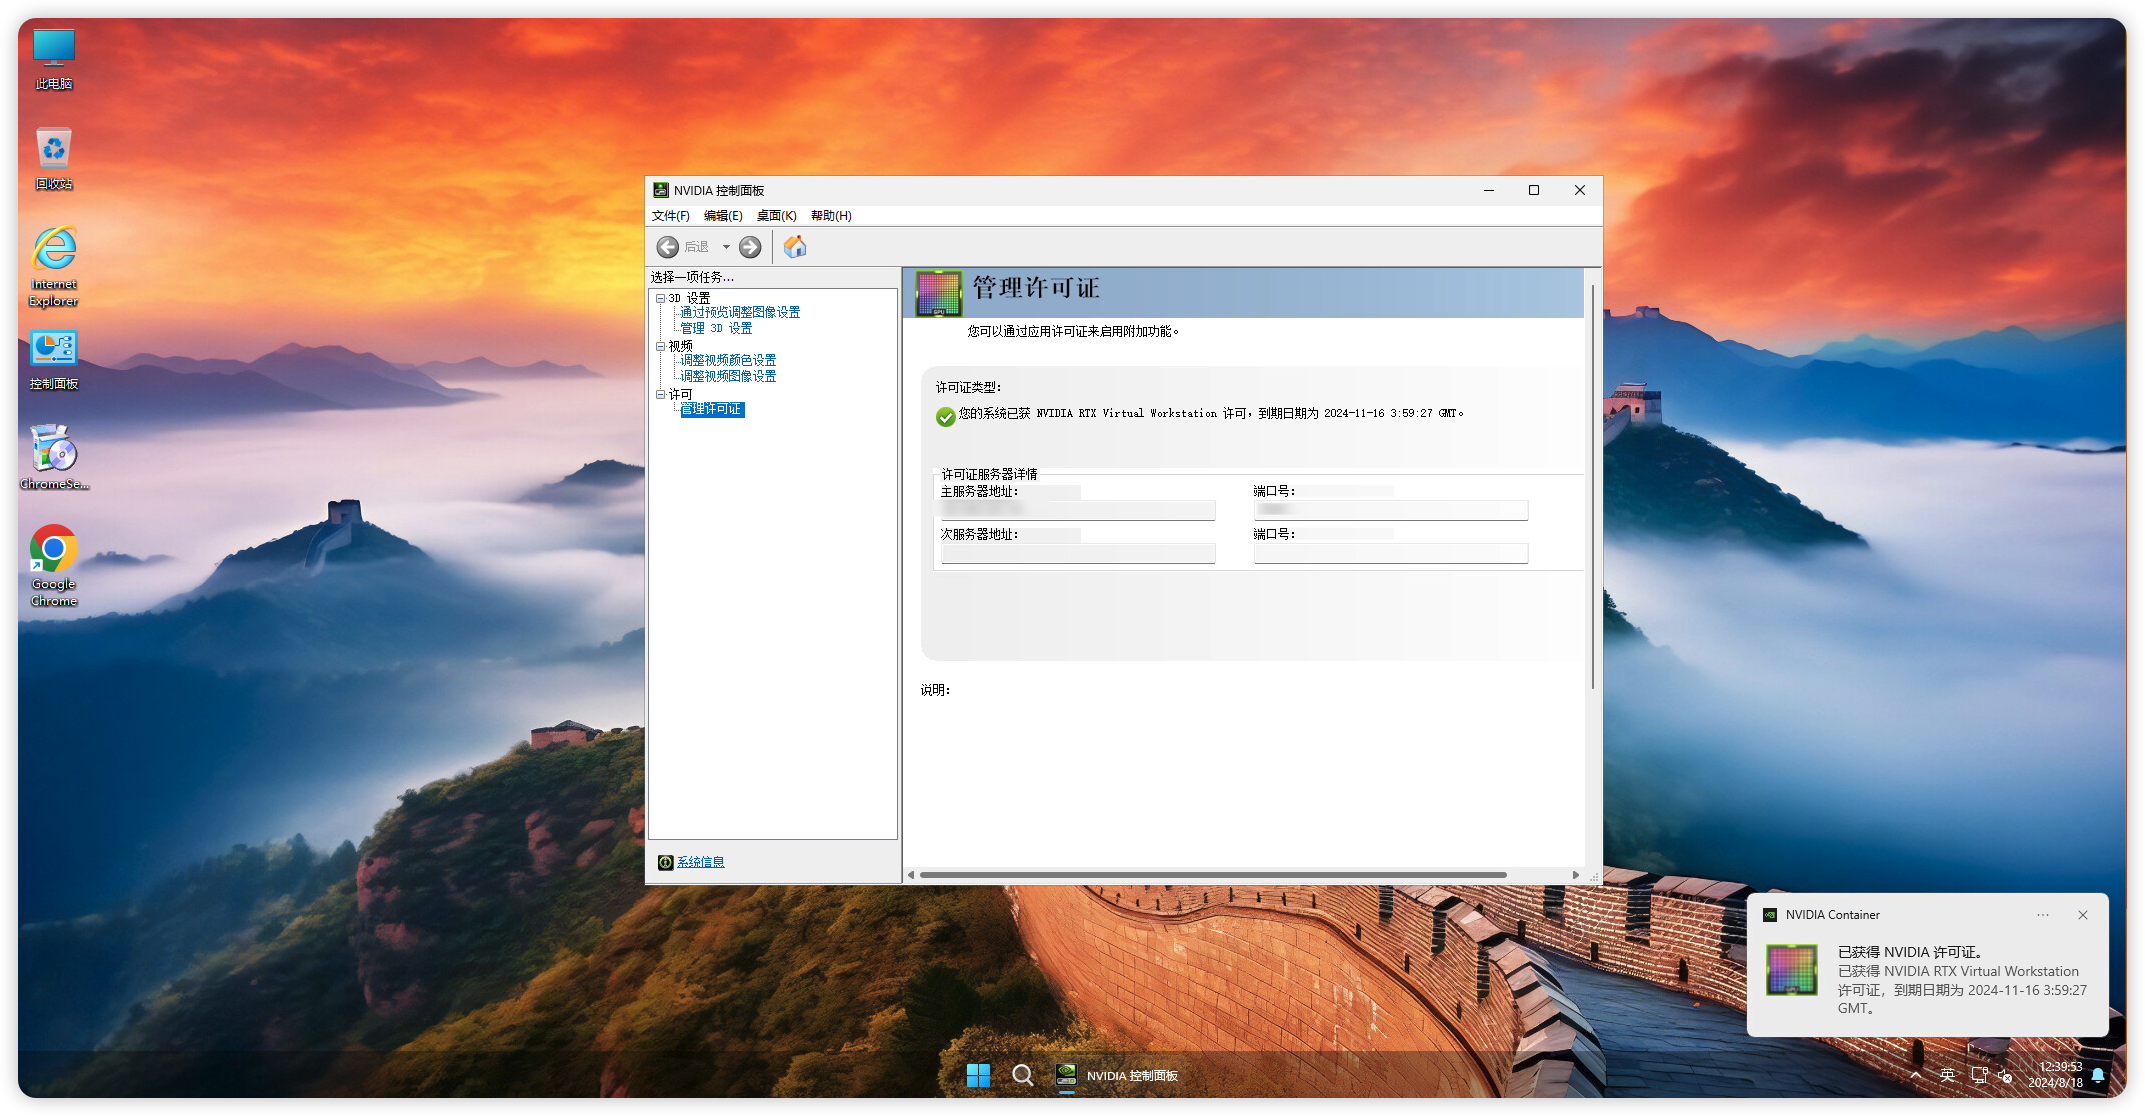
Task: Maximize the NVIDIA 控制面板 window
Action: click(1534, 190)
